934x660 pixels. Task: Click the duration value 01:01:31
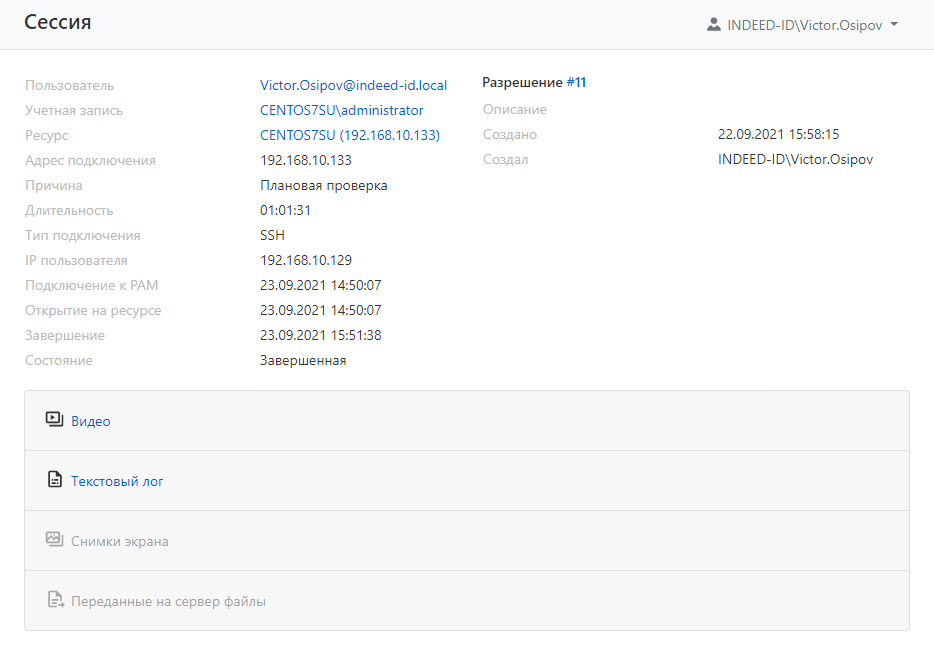[x=285, y=210]
